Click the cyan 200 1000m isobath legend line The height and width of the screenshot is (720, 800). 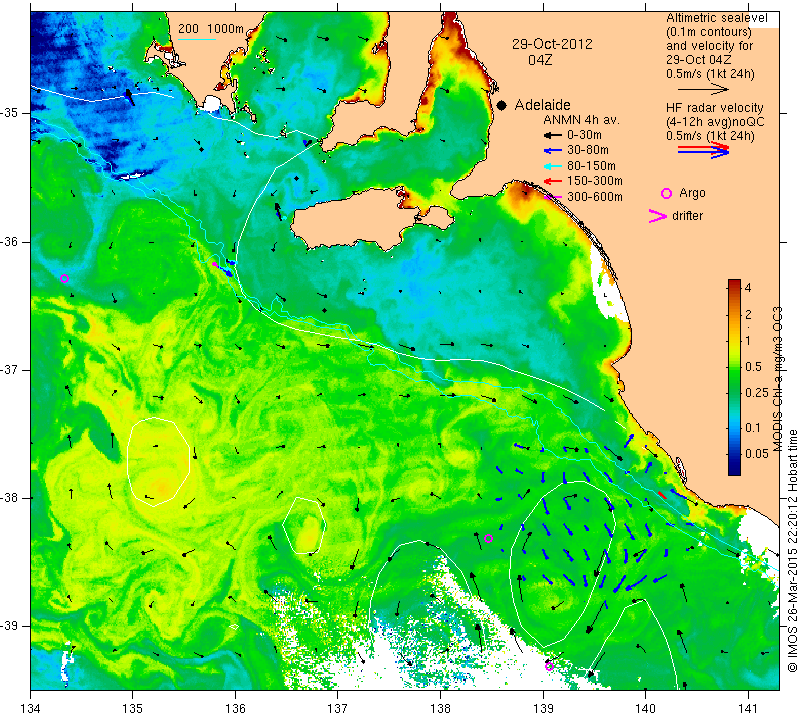197,39
